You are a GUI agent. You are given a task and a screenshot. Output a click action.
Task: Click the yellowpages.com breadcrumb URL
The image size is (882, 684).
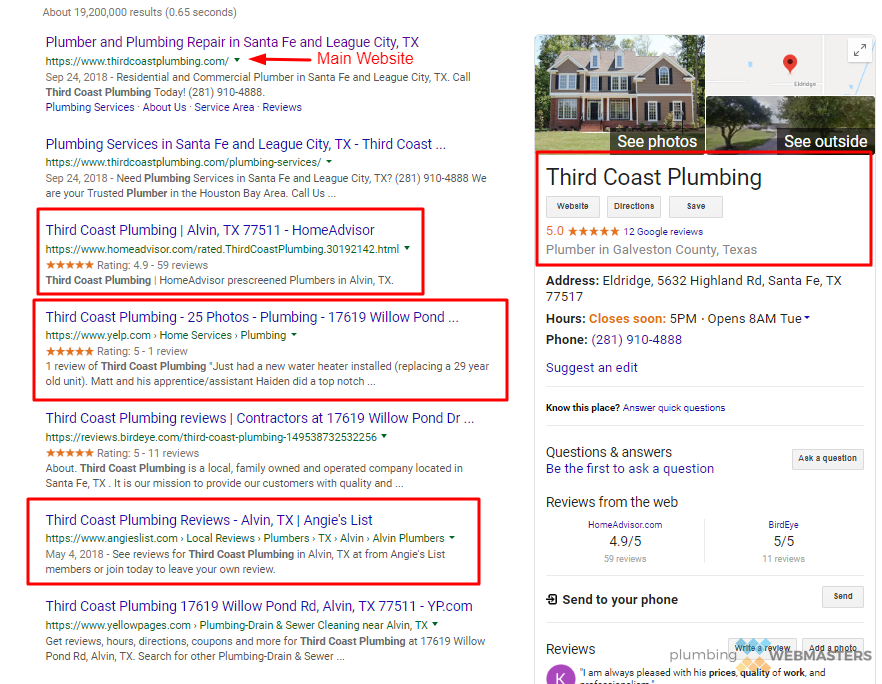coord(236,625)
